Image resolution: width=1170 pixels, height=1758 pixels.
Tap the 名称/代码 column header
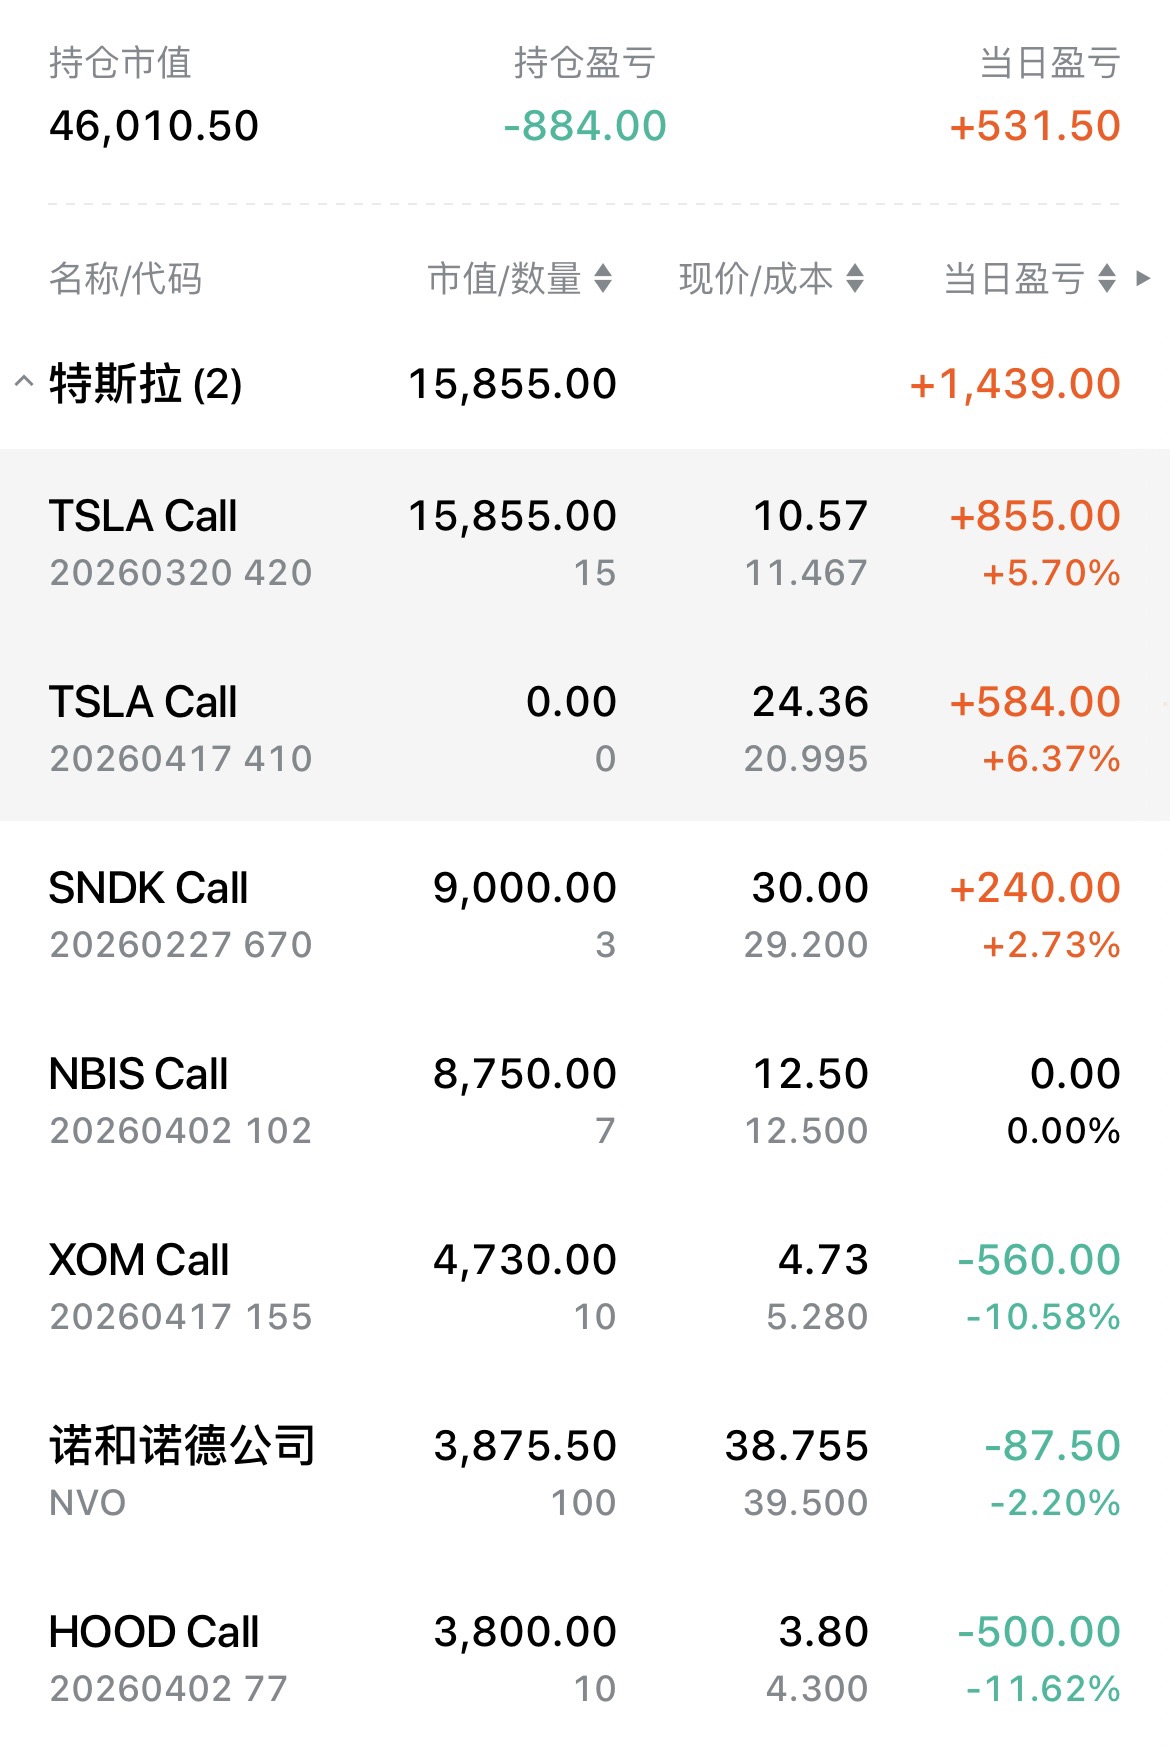click(x=126, y=278)
